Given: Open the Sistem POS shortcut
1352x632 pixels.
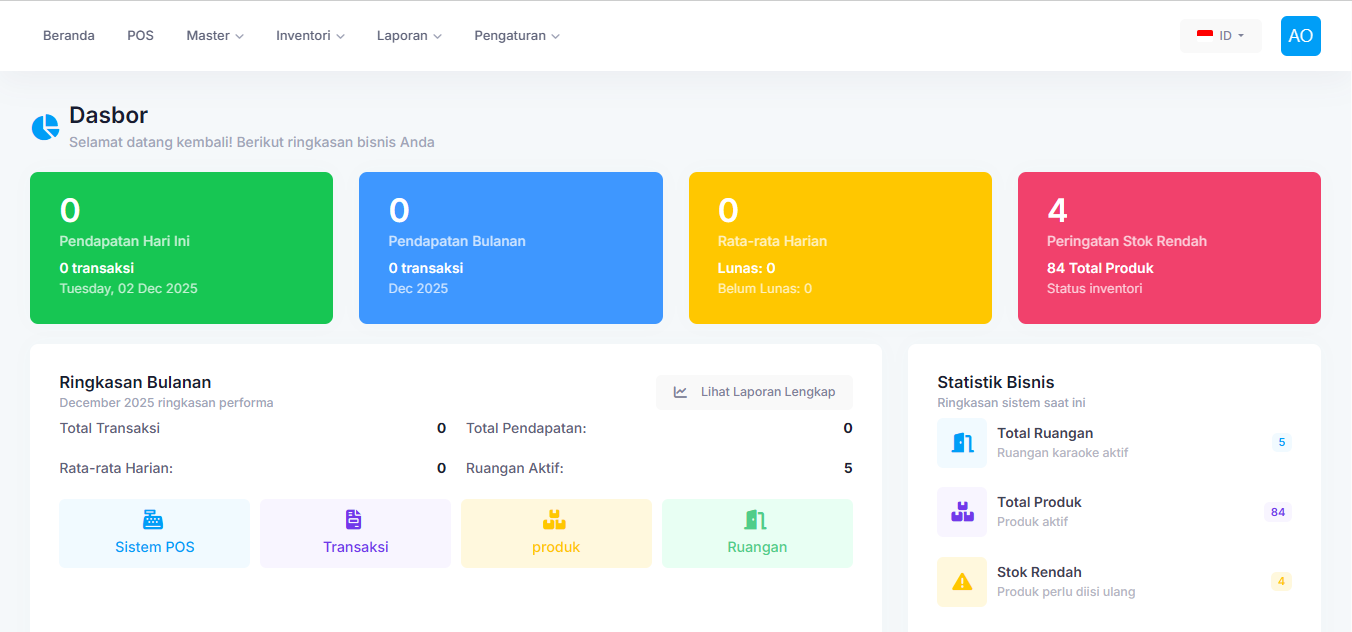Looking at the screenshot, I should click(x=154, y=533).
